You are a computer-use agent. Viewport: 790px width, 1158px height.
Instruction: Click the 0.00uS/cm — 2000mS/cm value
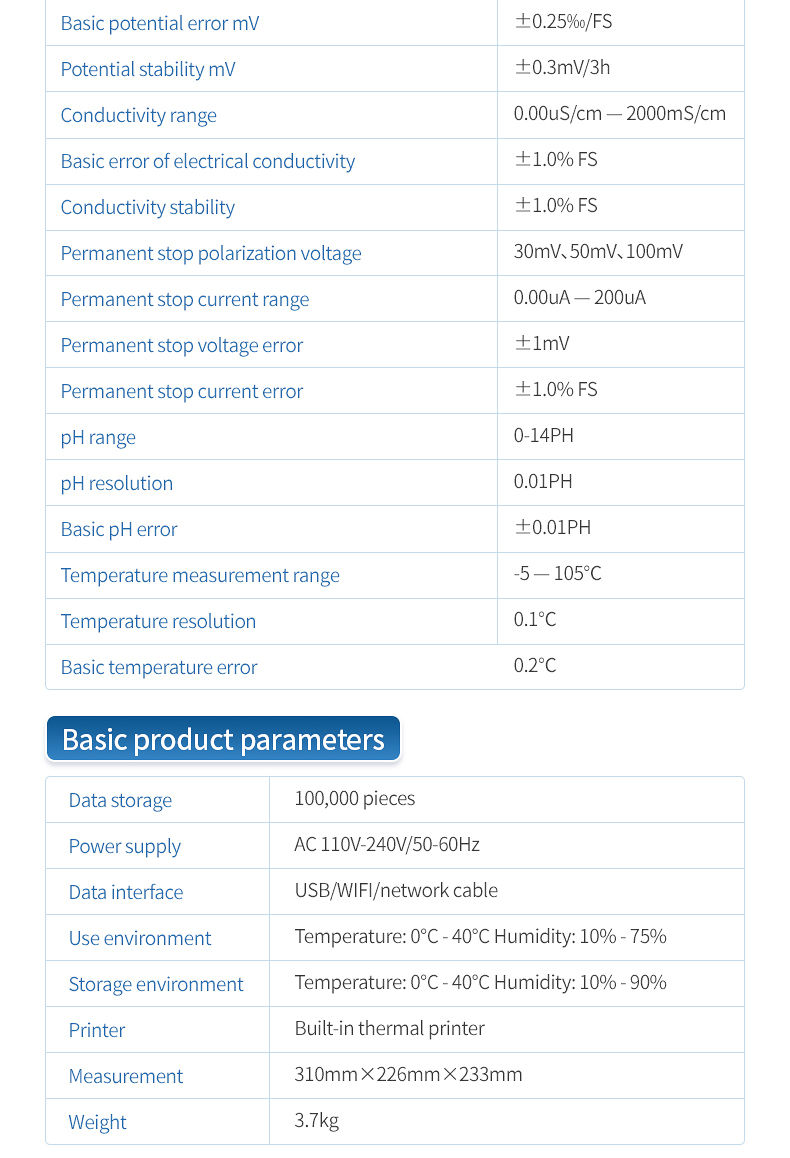pos(620,113)
